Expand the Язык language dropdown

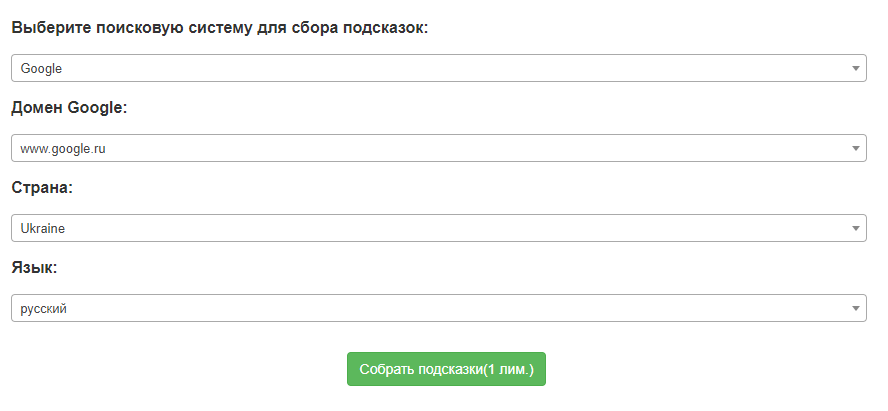click(x=438, y=308)
